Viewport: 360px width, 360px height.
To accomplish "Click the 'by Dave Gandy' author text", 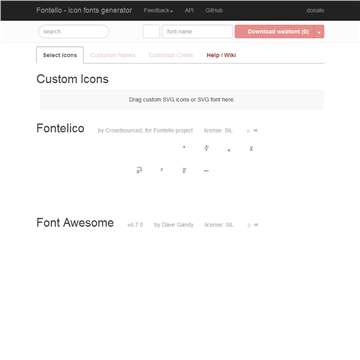I will click(174, 225).
